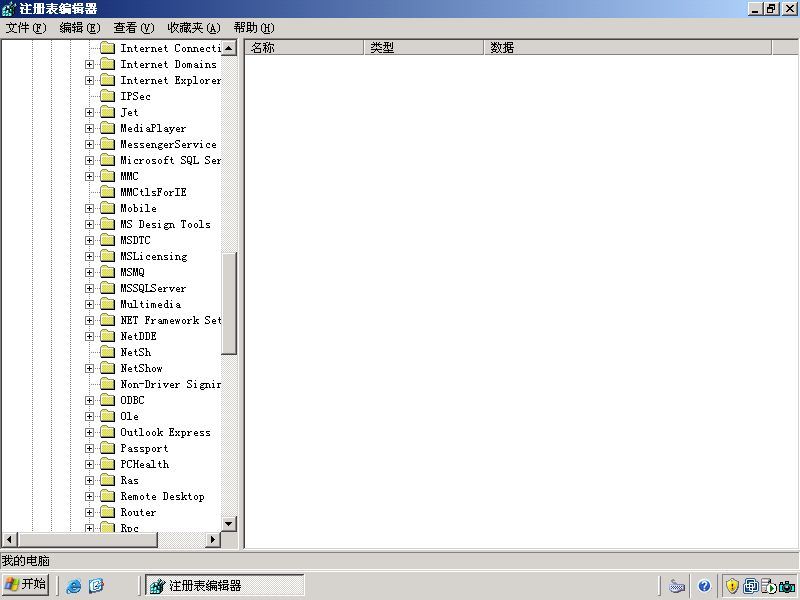Click the Ras folder icon
The width and height of the screenshot is (800, 600).
107,480
